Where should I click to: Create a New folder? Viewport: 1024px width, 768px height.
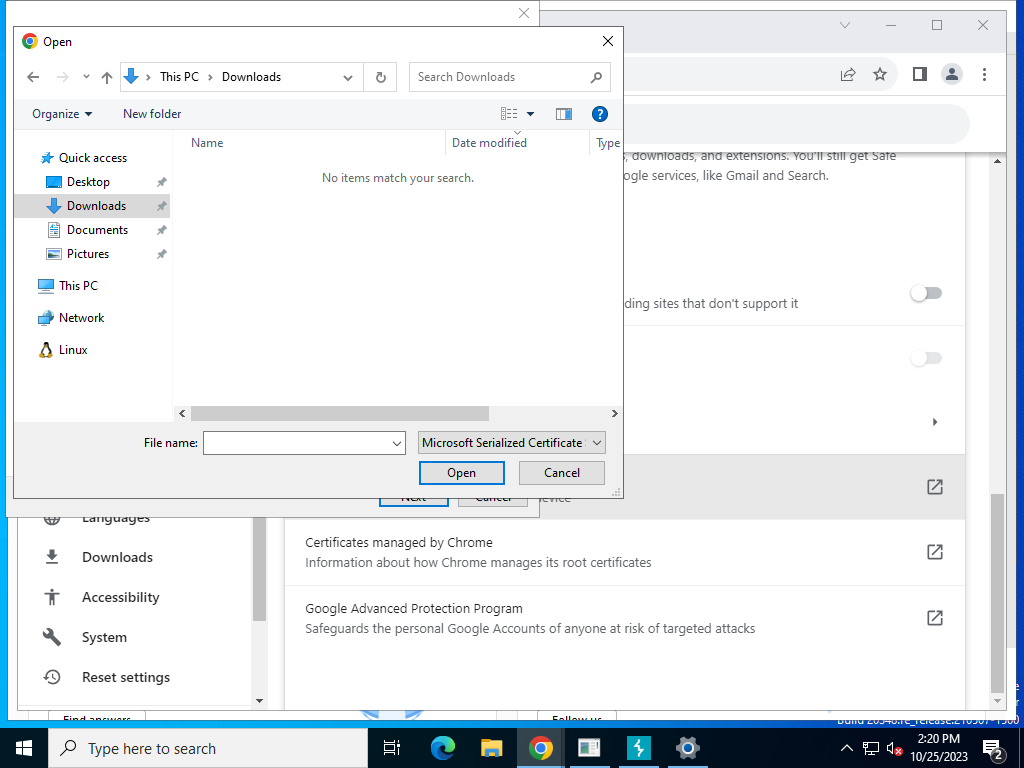pos(152,114)
